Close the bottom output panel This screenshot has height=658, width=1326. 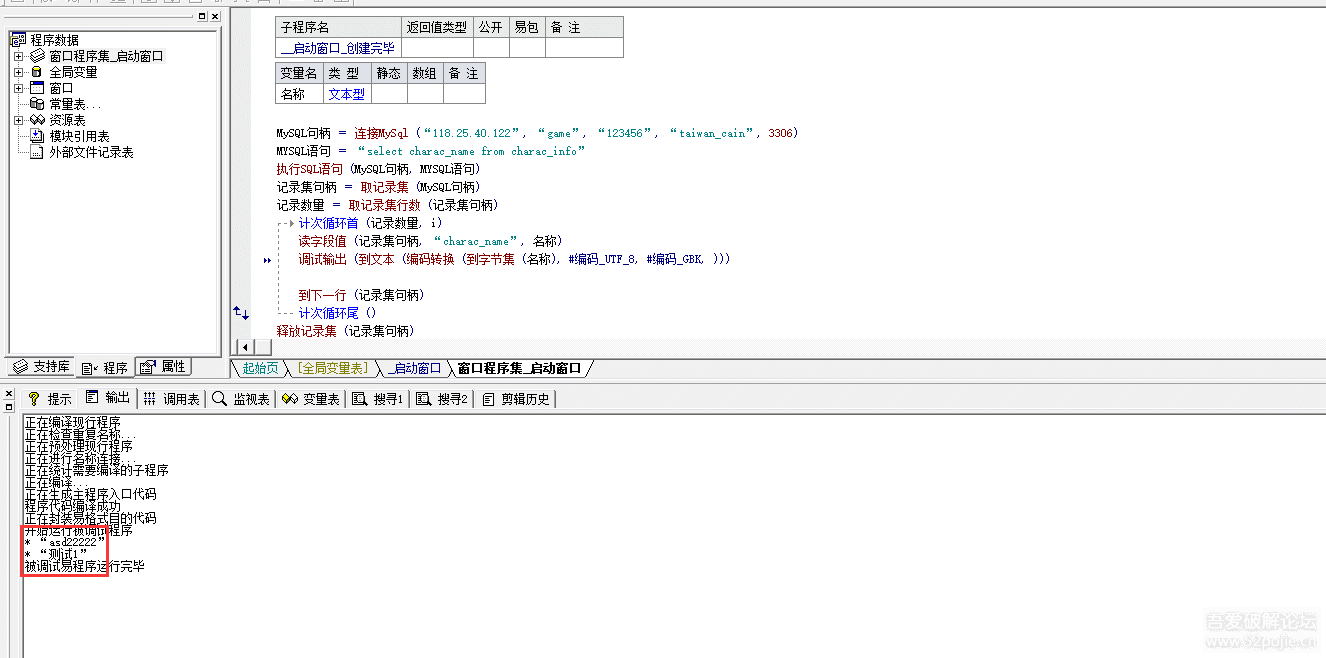9,394
